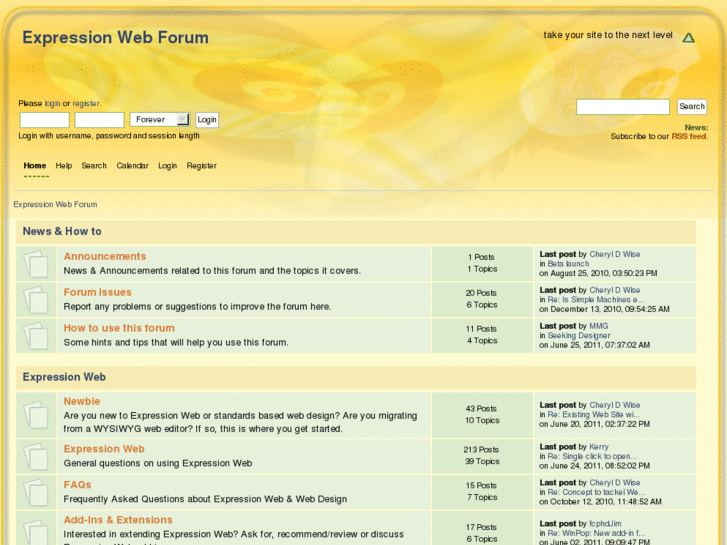Open the Add-Ins & Extensions board

[118, 520]
